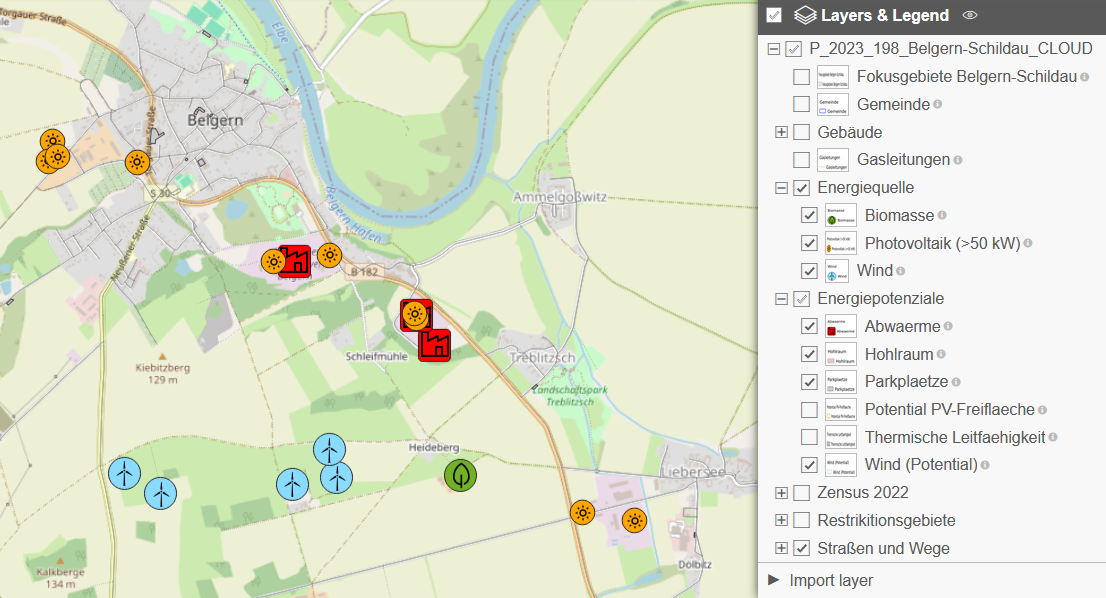This screenshot has height=598, width=1106.
Task: Click the Treblitzsch village label on the map
Action: point(542,358)
